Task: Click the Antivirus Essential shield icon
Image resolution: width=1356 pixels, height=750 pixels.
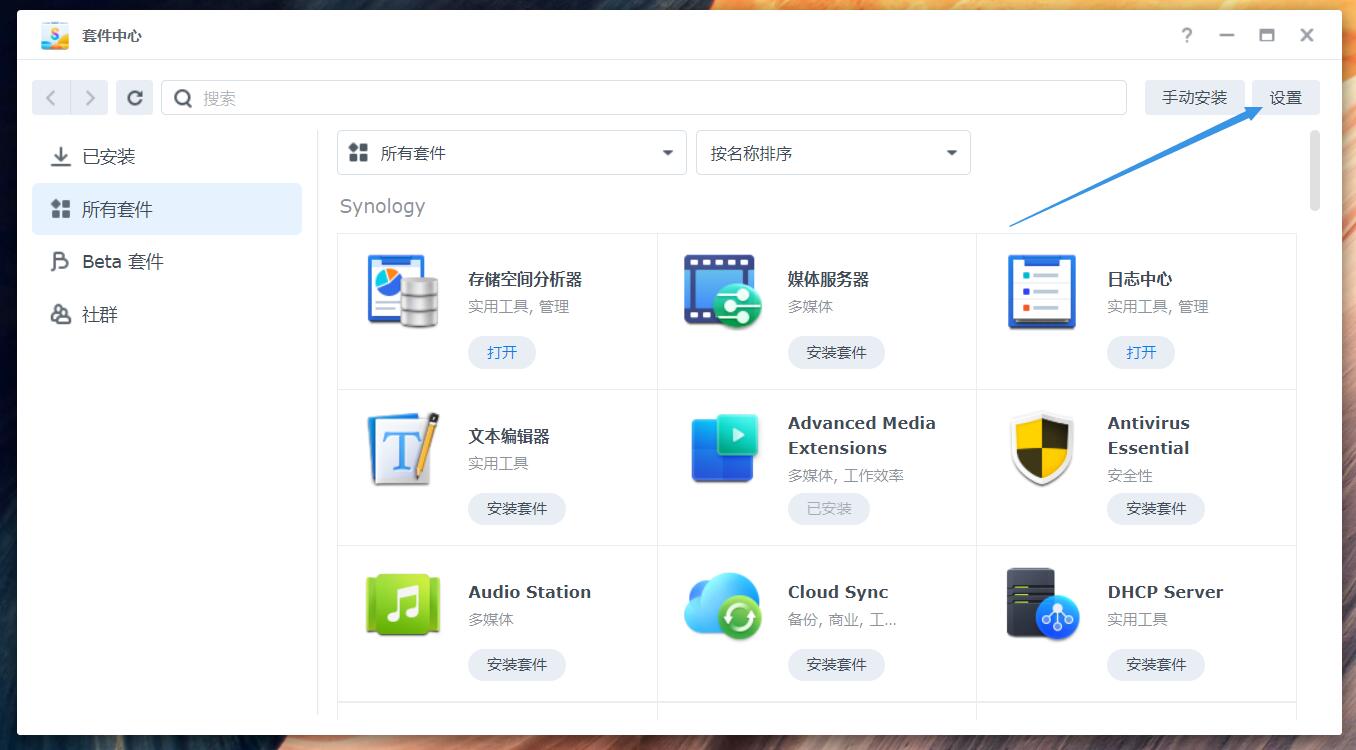Action: 1042,448
